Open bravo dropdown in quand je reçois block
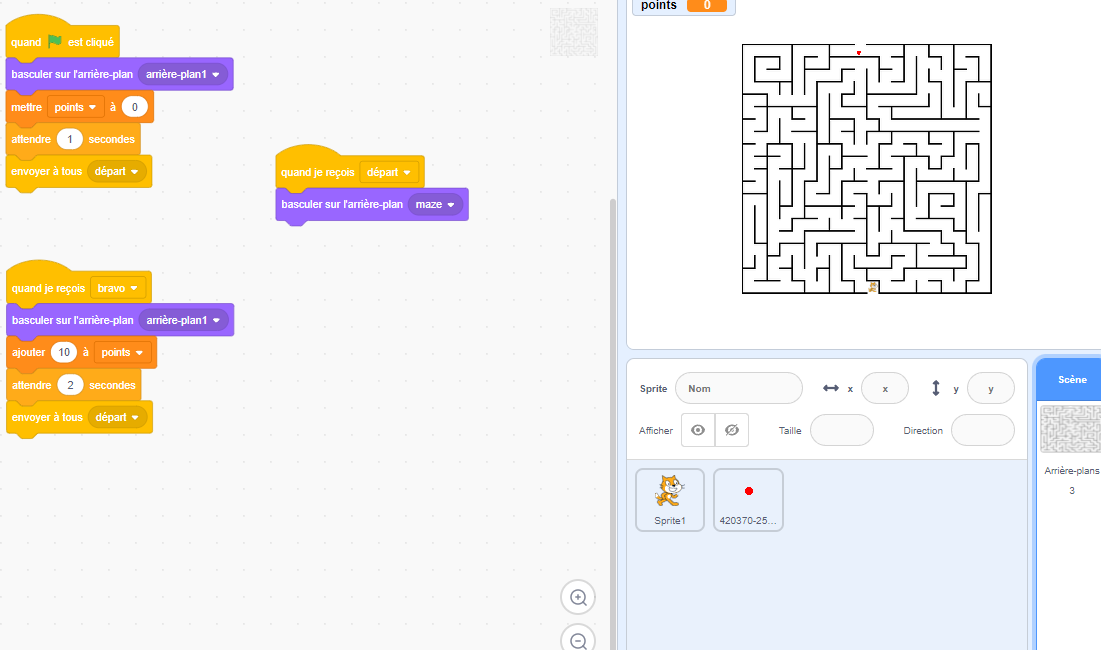The image size is (1101, 650). coord(117,288)
